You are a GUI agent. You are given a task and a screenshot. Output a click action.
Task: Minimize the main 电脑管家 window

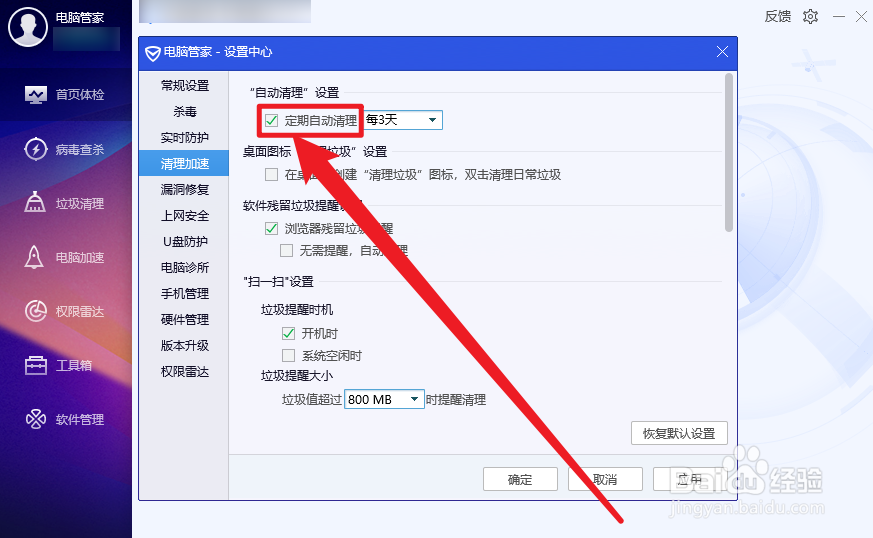pos(839,17)
